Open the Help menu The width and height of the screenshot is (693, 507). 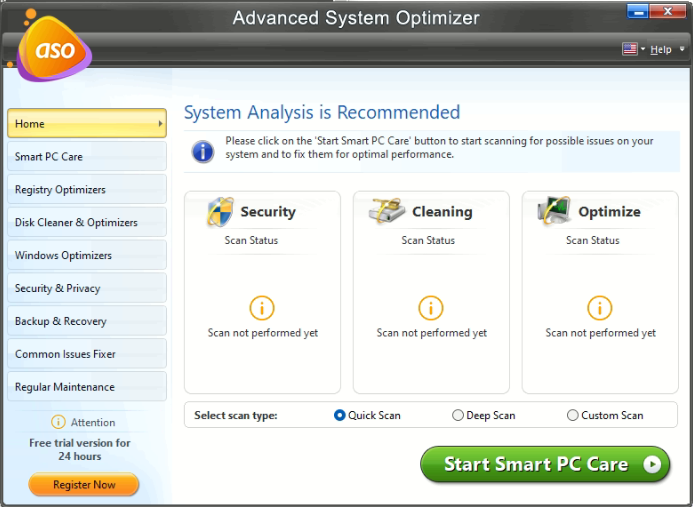tap(661, 50)
